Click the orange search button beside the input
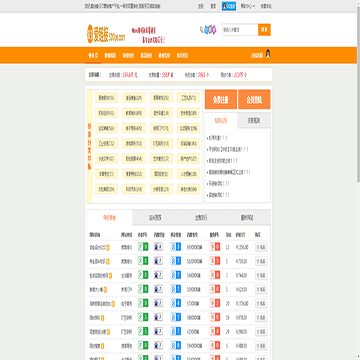The height and width of the screenshot is (360, 360). point(264,30)
